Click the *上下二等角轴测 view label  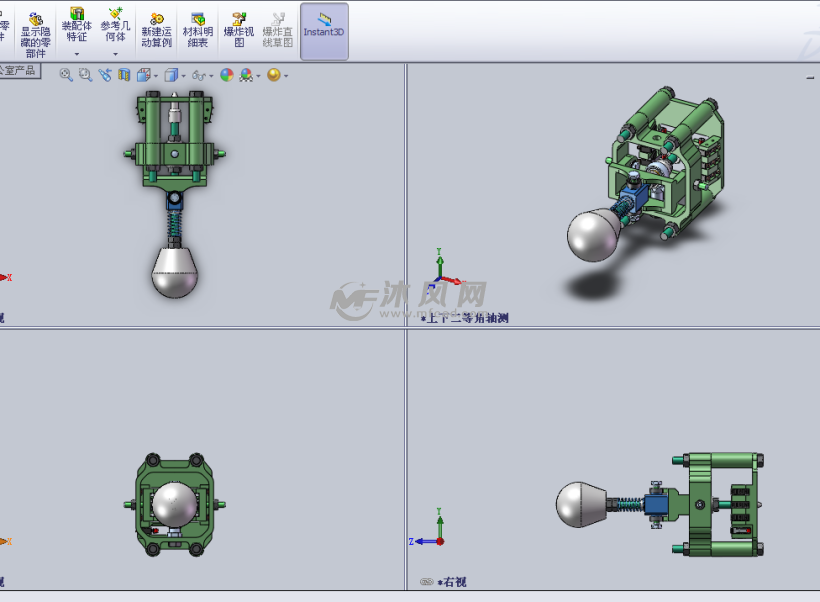click(465, 318)
